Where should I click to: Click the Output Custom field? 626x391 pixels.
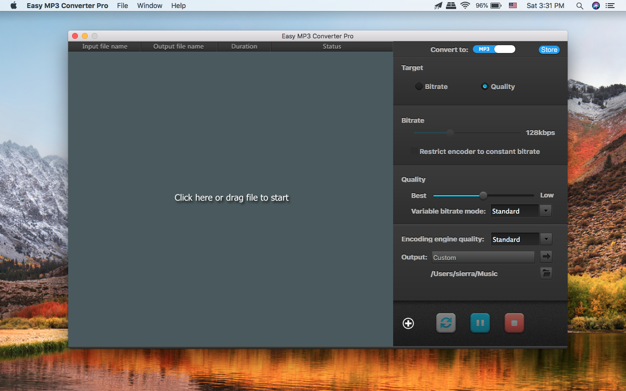[483, 257]
